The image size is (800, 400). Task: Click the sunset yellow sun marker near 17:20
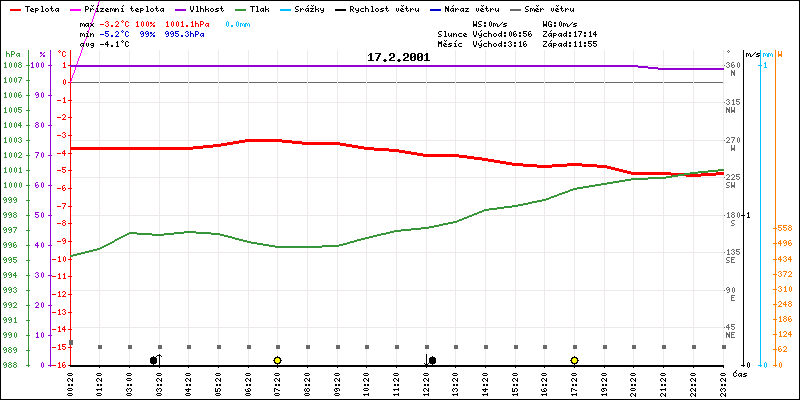(x=575, y=360)
